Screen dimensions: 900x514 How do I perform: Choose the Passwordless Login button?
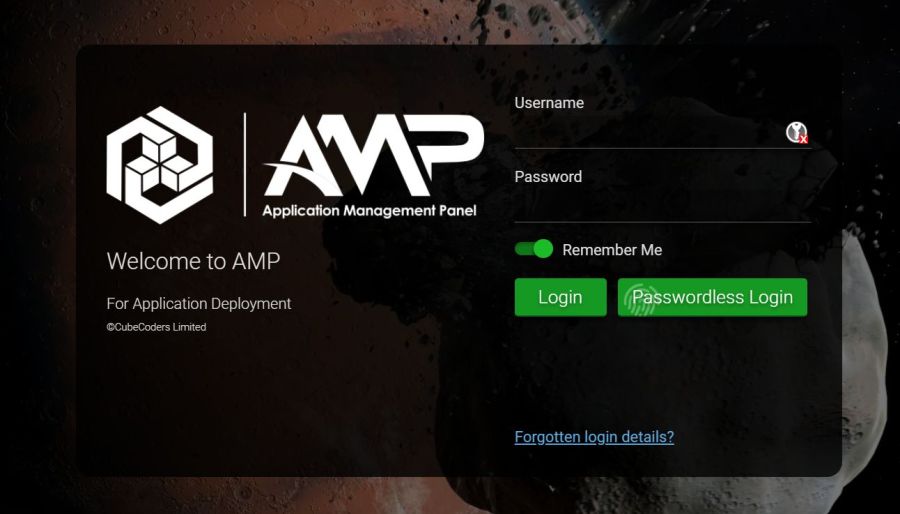(712, 297)
